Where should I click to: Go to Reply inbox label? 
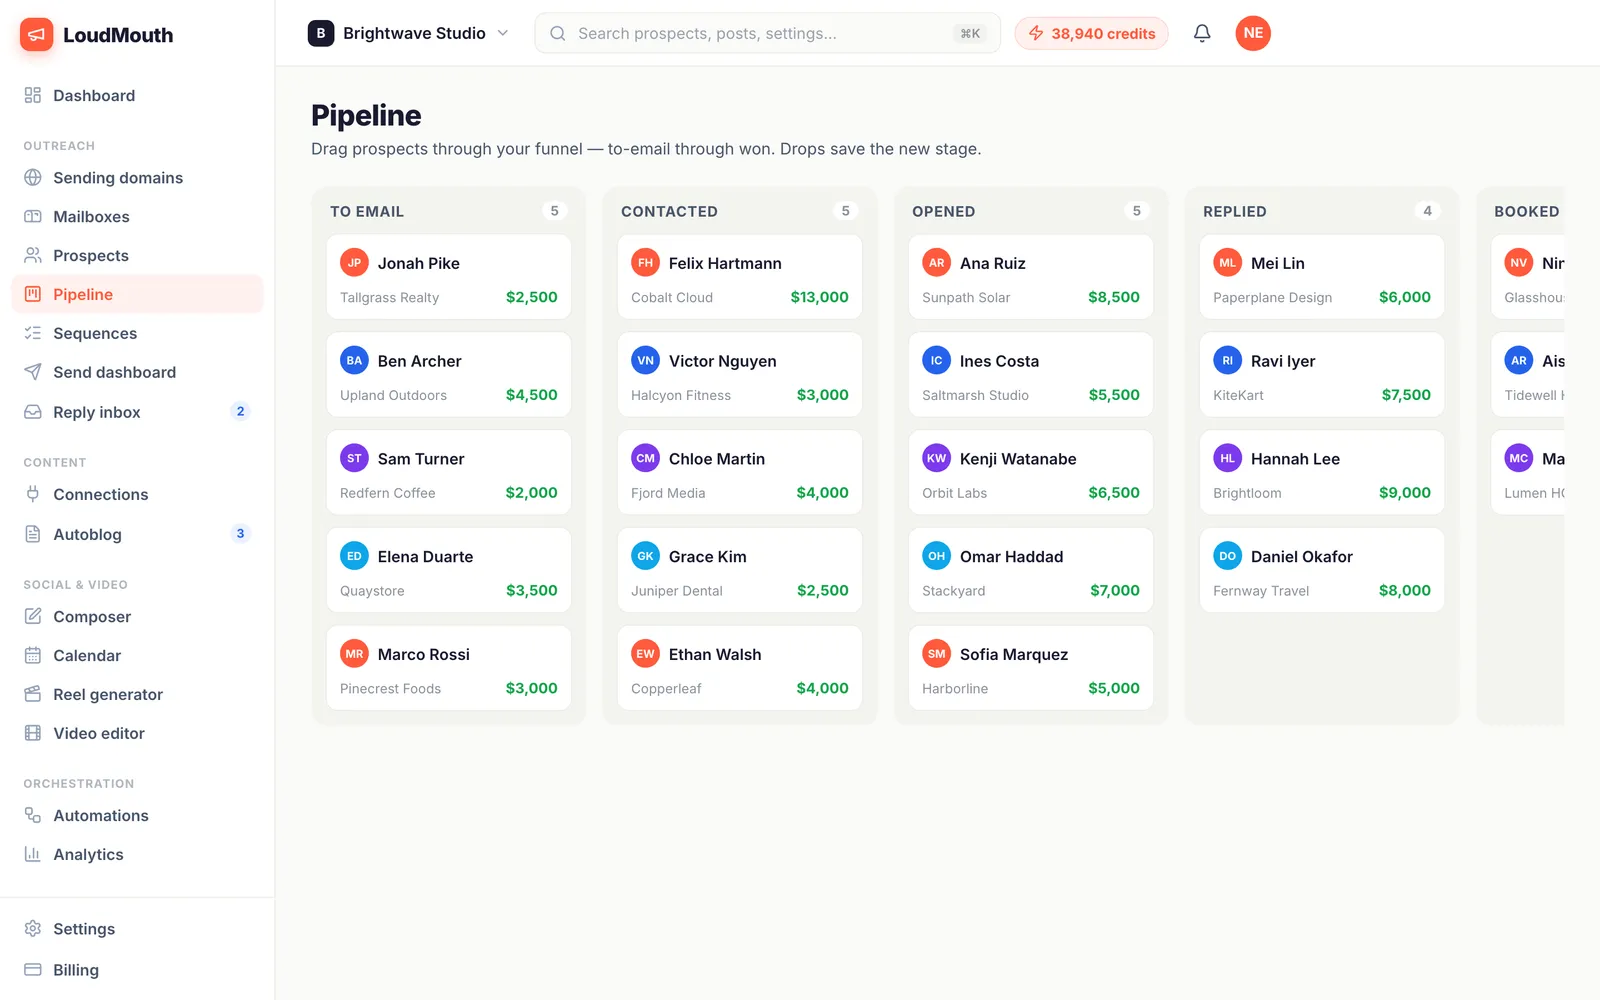97,412
